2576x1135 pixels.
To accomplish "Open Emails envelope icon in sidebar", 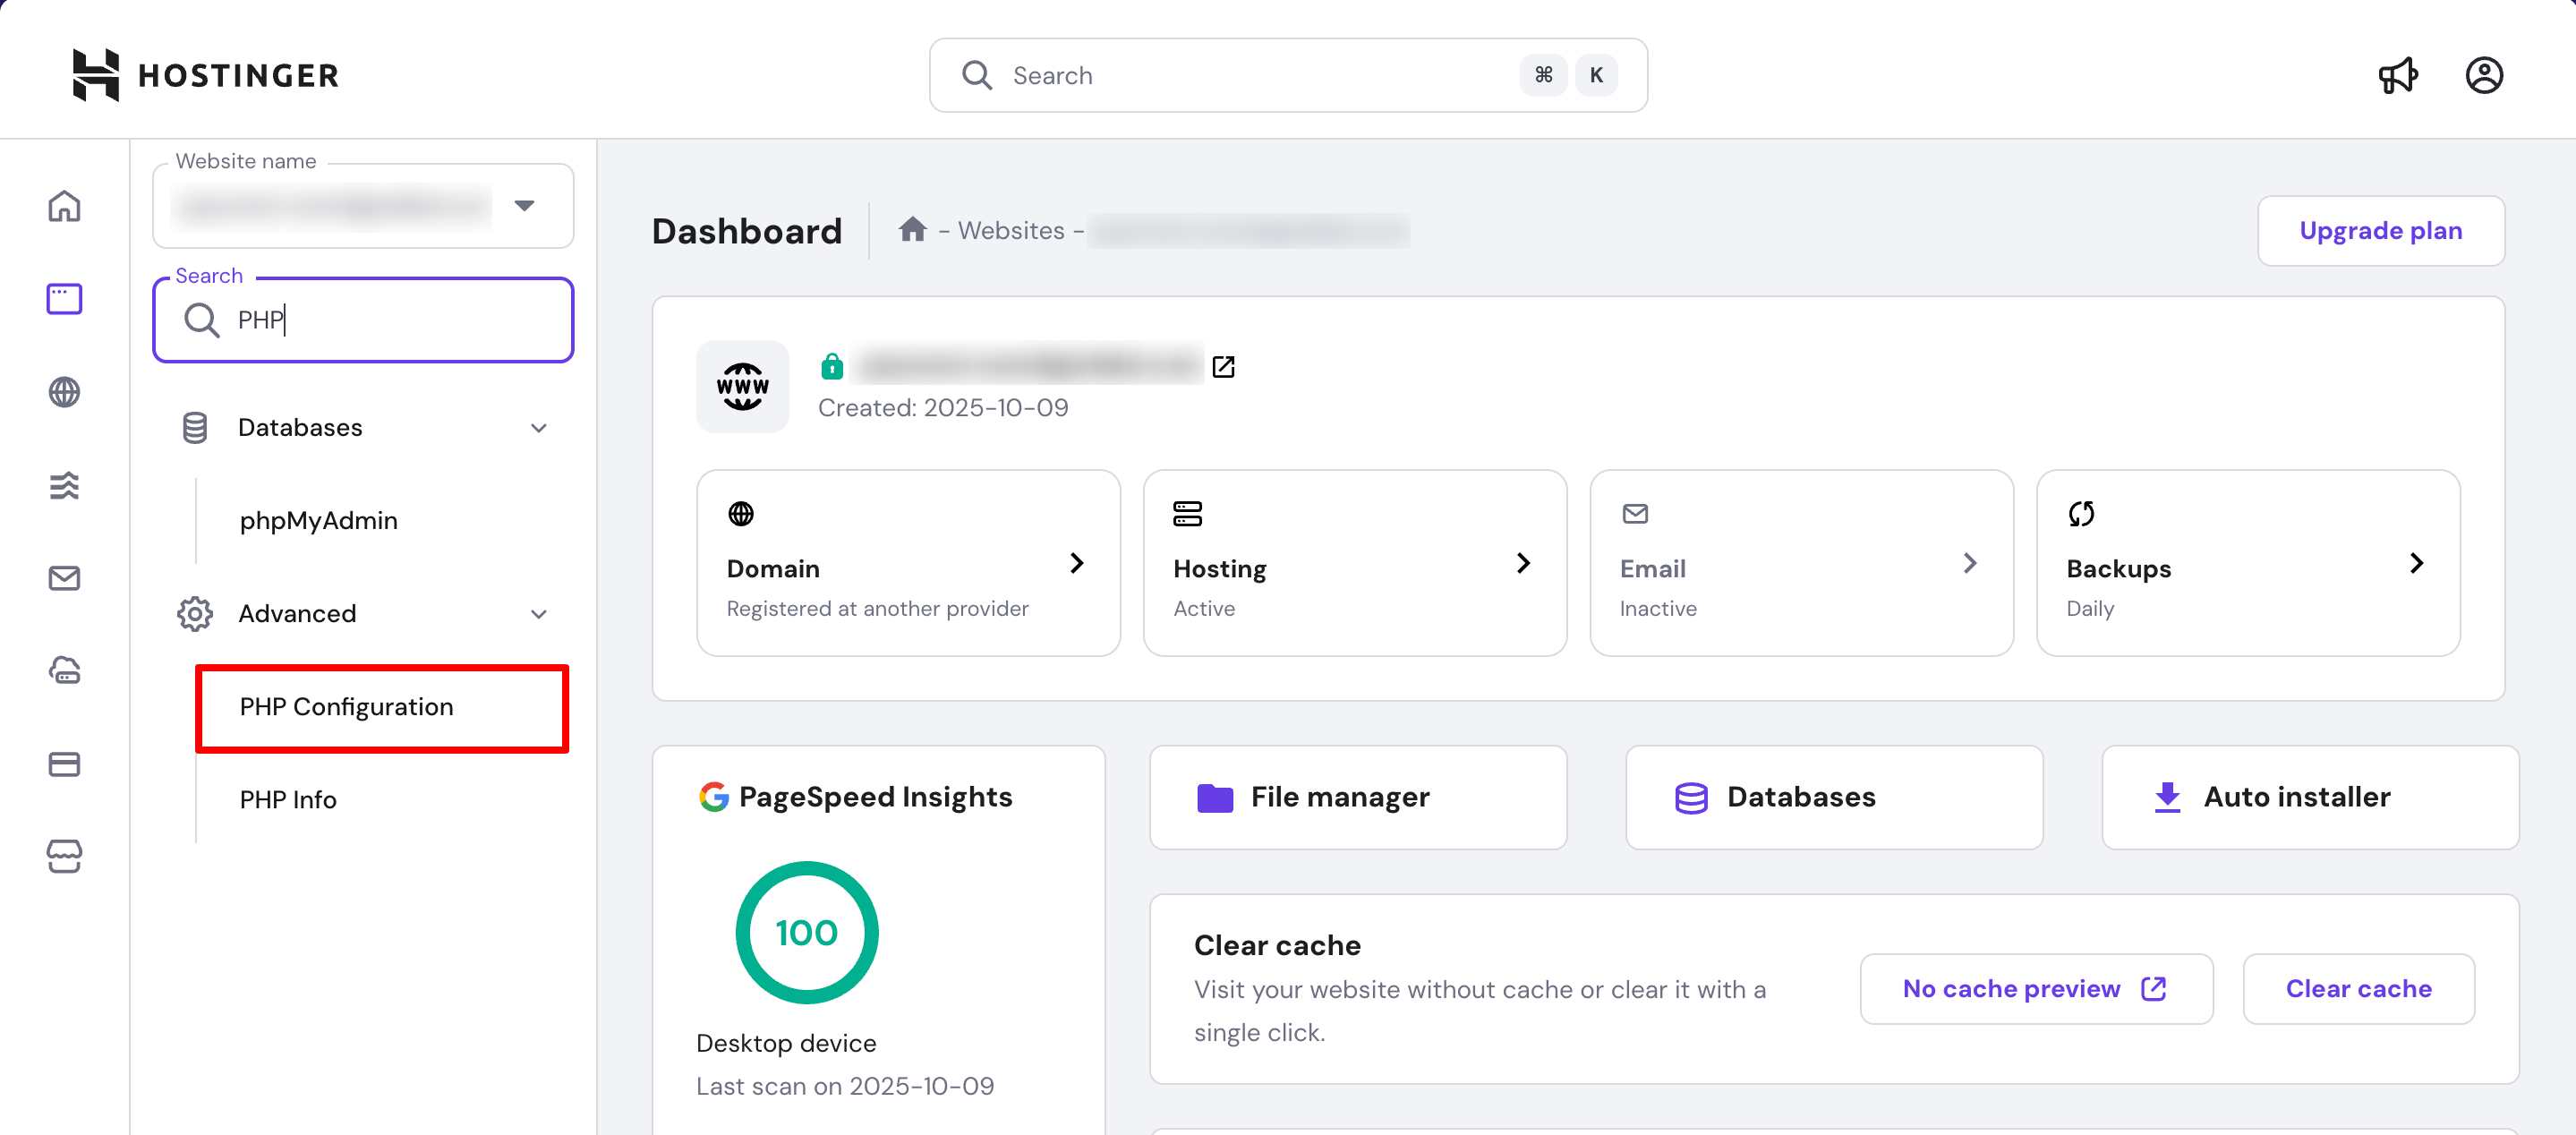I will coord(64,578).
